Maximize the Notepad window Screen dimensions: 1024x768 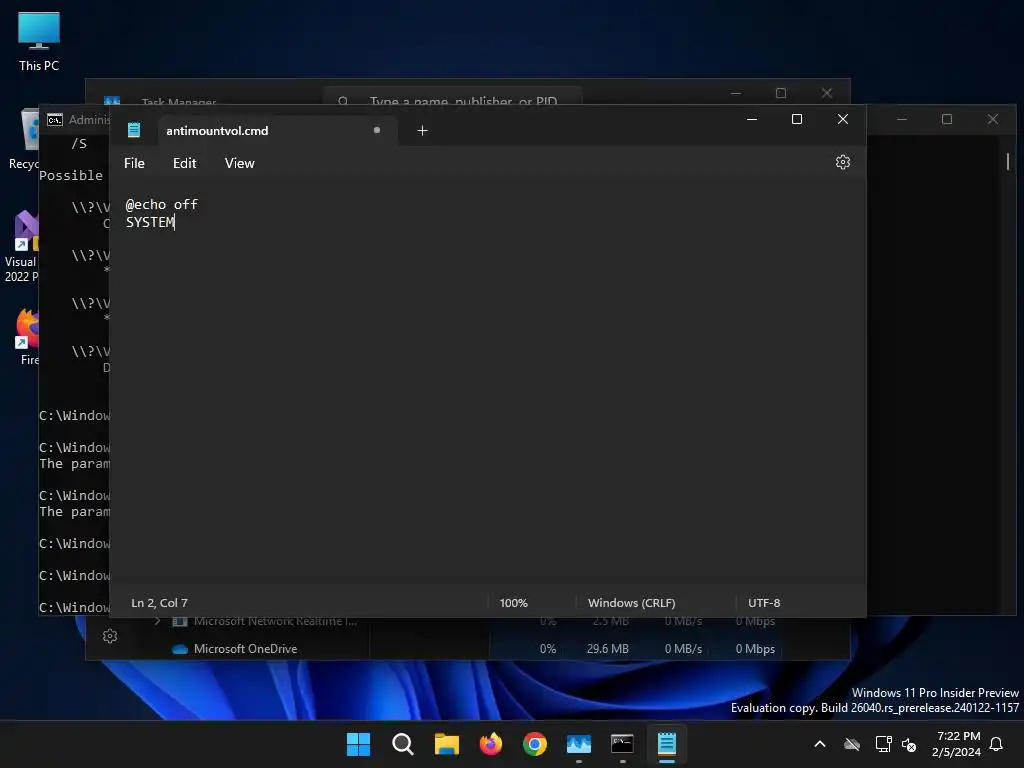797,119
